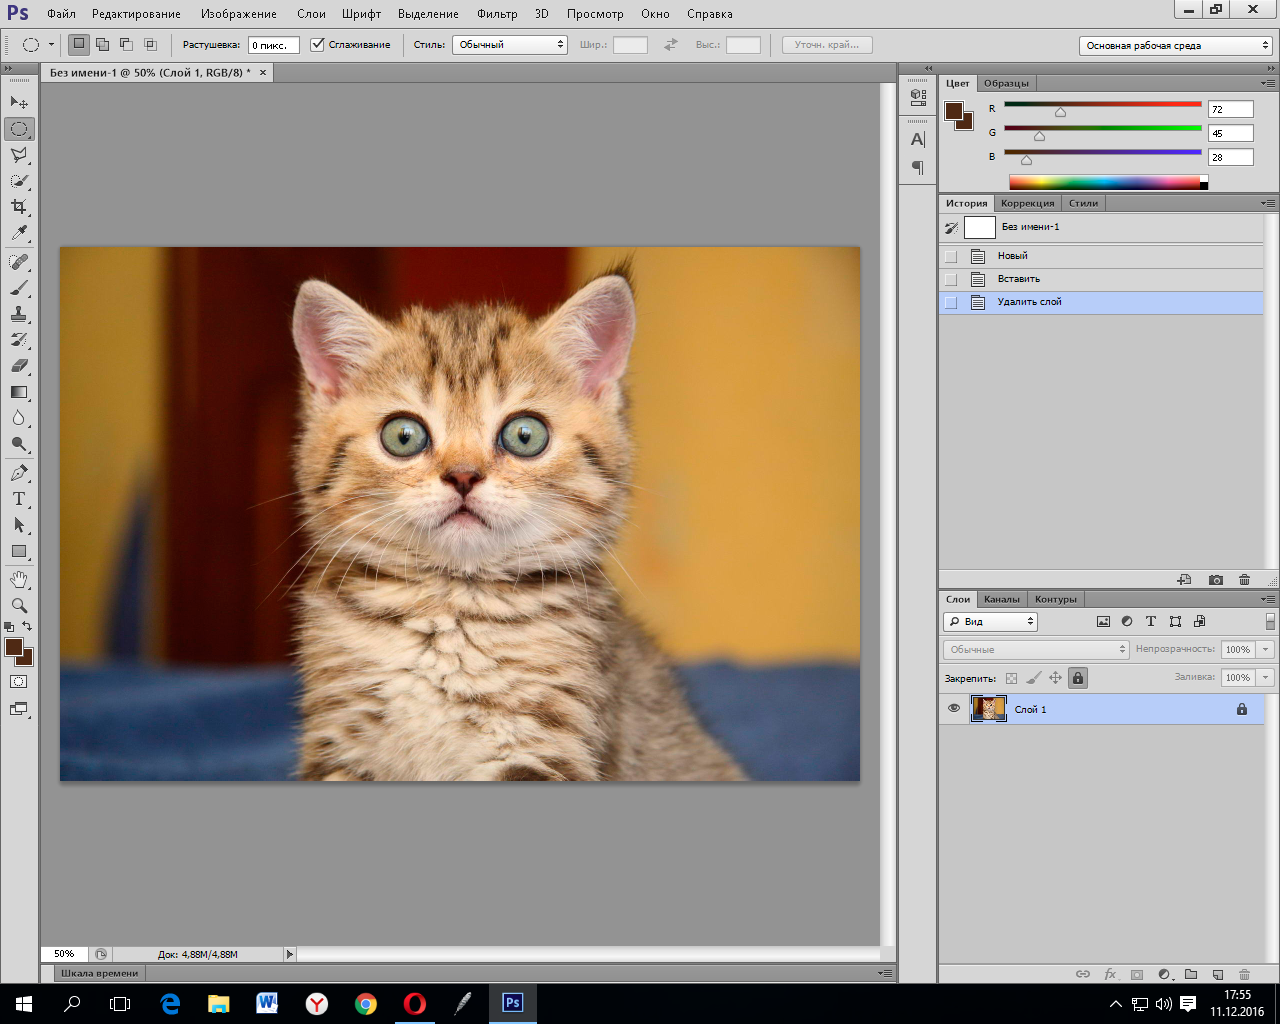Screen dimensions: 1280x1024
Task: Toggle lock image pixels brush icon
Action: (1033, 678)
